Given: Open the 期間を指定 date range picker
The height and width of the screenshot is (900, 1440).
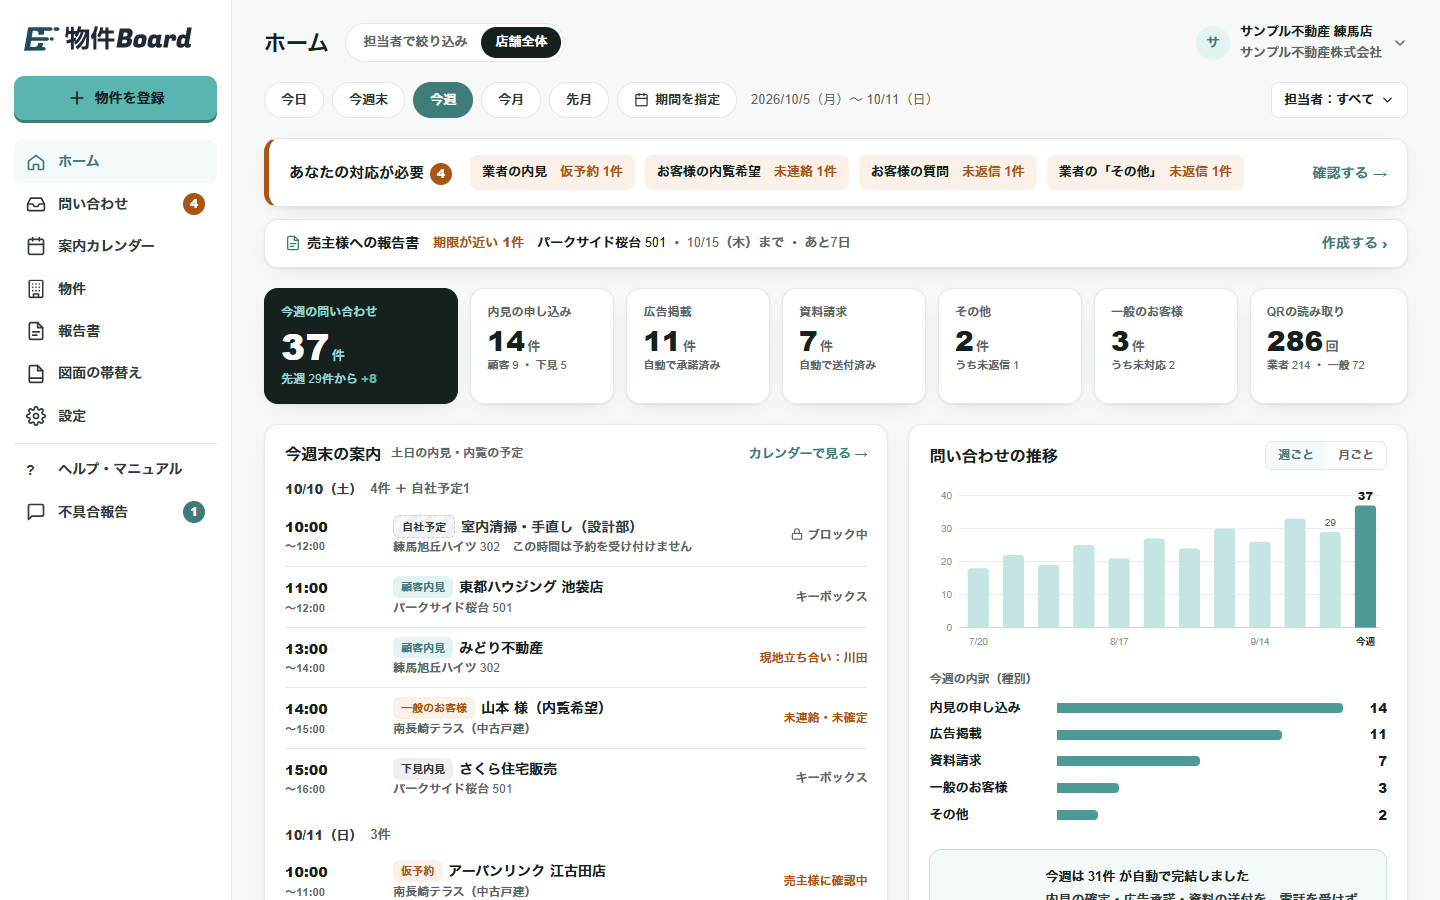Looking at the screenshot, I should tap(677, 100).
